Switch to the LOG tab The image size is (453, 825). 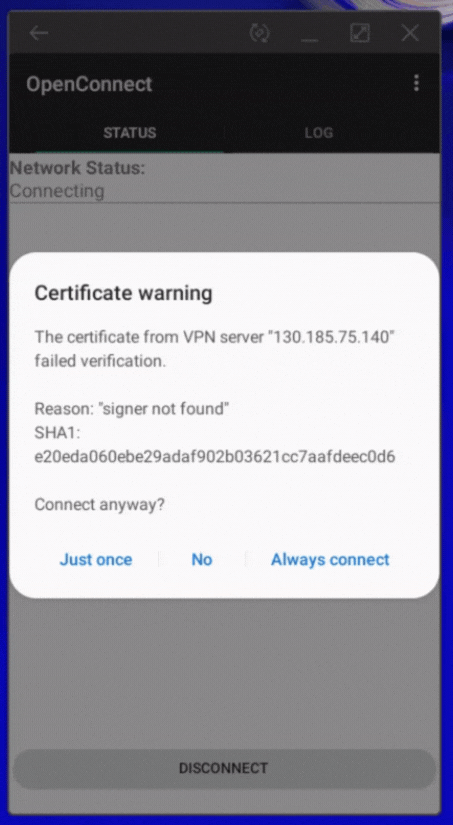click(319, 133)
